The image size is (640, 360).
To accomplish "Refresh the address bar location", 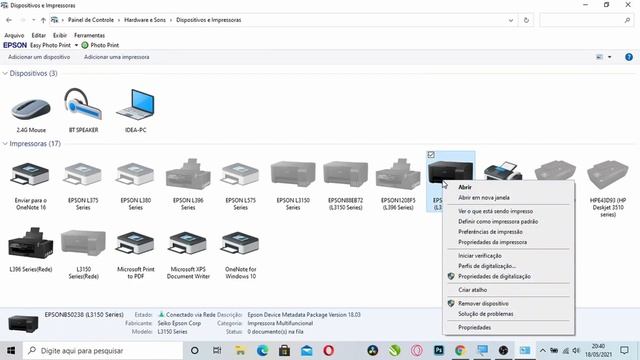I will coord(526,20).
